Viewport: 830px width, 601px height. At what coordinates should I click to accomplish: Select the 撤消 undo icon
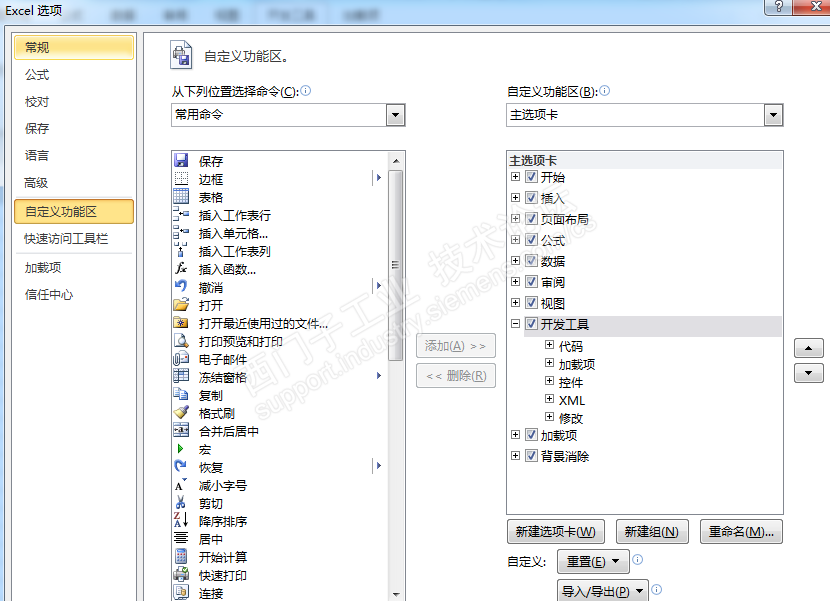point(181,286)
